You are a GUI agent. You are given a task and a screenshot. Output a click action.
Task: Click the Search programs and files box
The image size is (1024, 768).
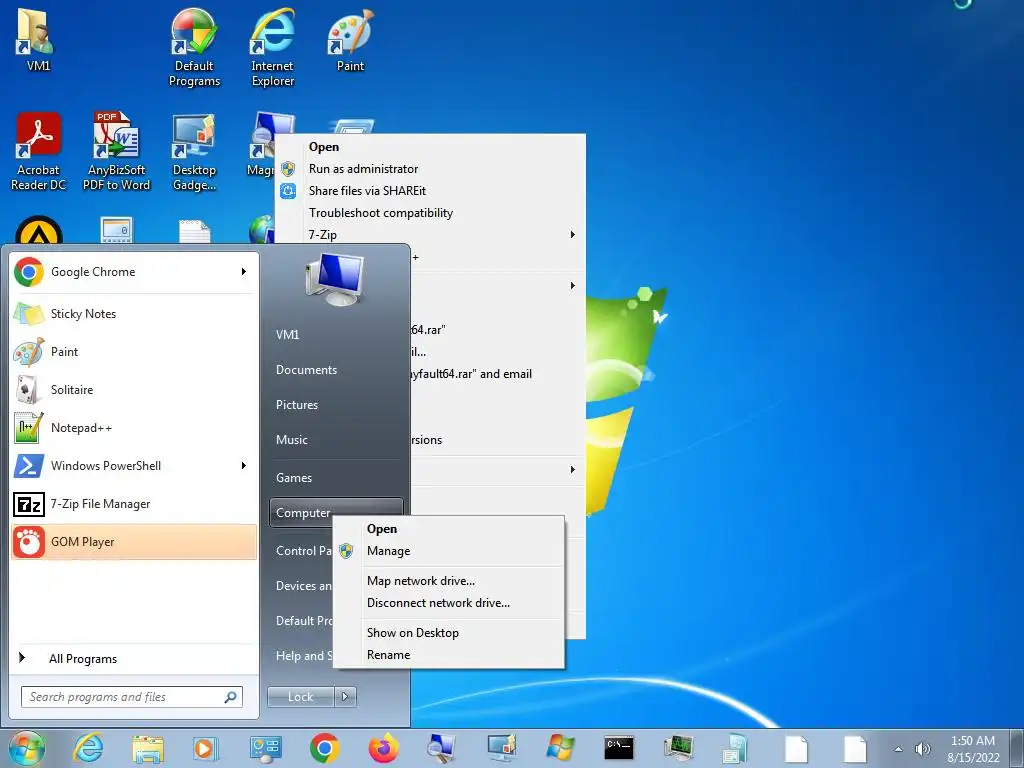pyautogui.click(x=131, y=697)
